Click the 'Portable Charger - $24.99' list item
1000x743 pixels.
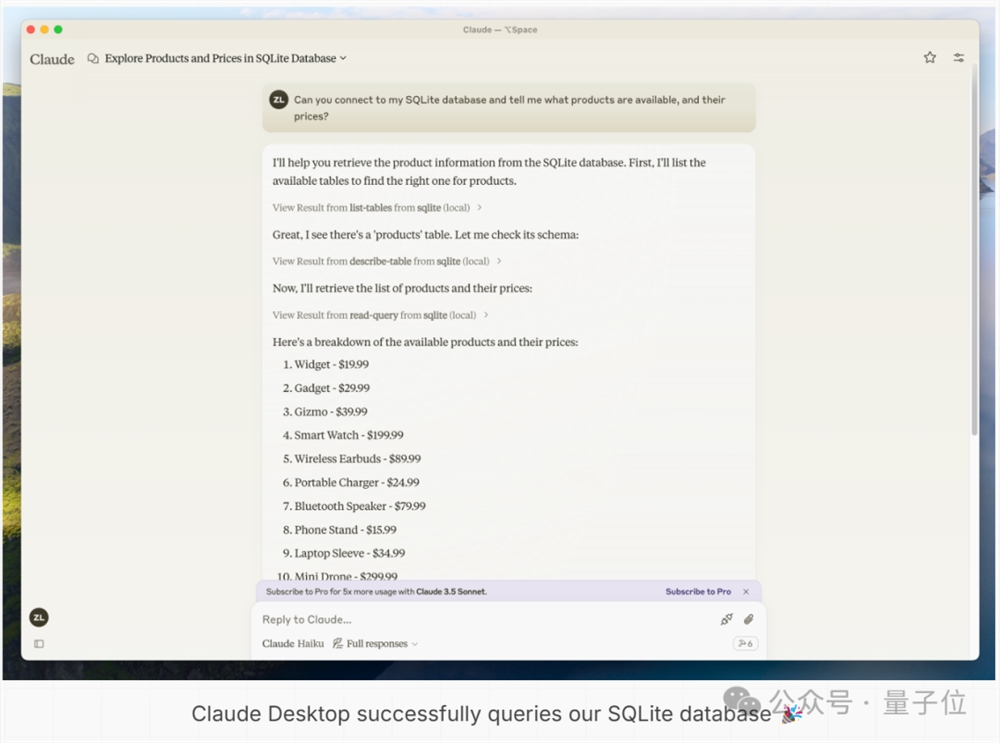351,482
